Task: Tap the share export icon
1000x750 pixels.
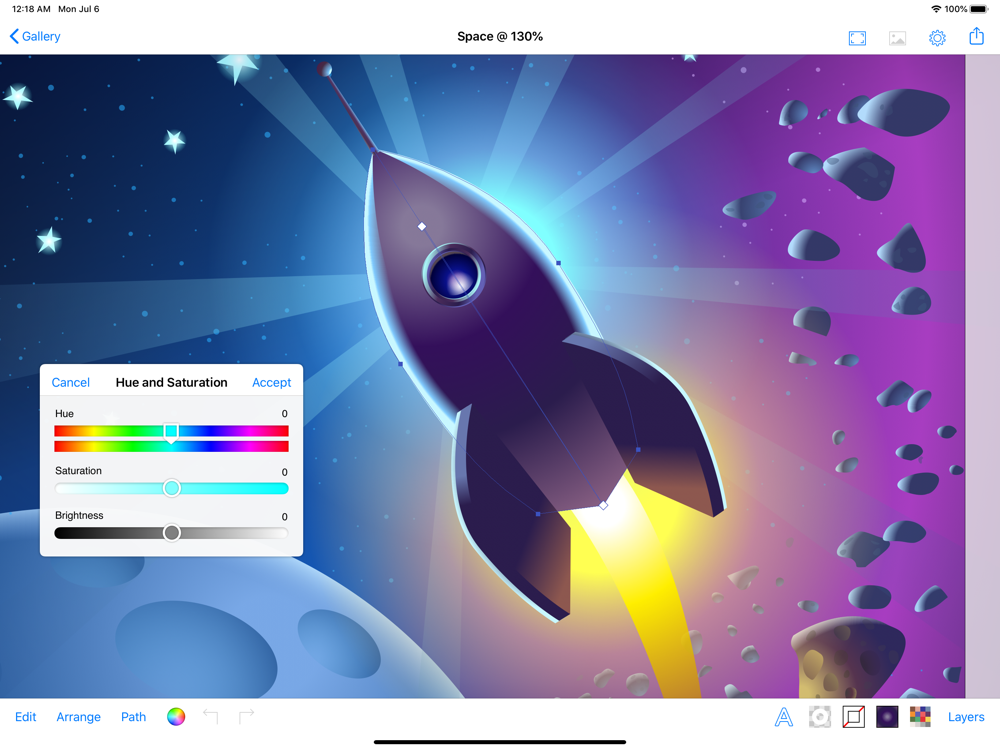Action: [x=976, y=36]
